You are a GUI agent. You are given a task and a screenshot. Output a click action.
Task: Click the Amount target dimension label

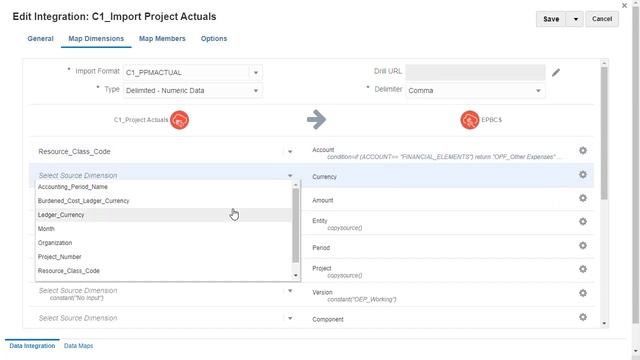(x=322, y=200)
